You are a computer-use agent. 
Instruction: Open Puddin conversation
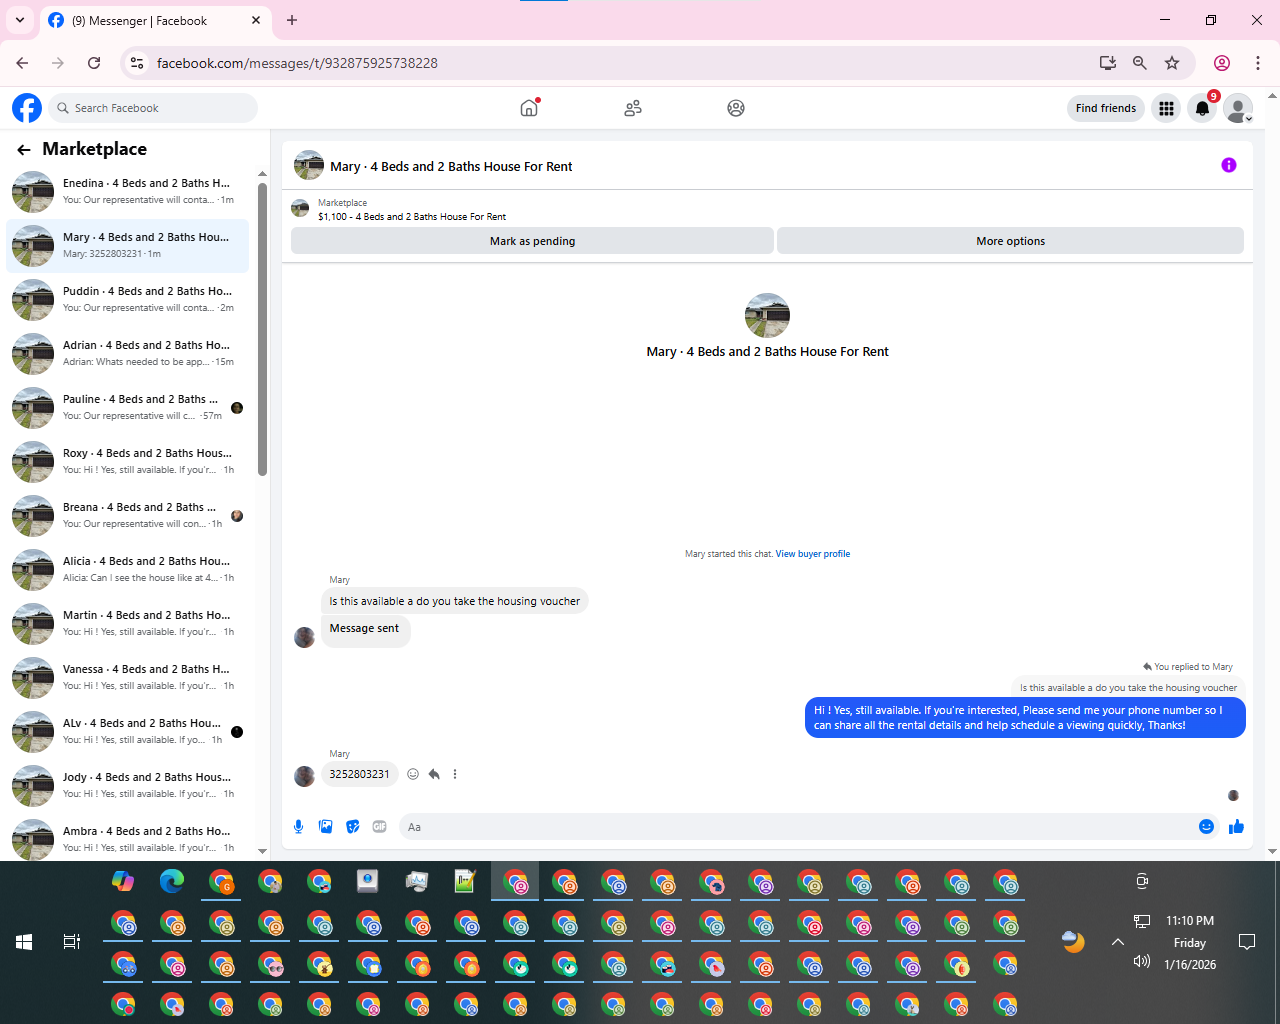[128, 300]
